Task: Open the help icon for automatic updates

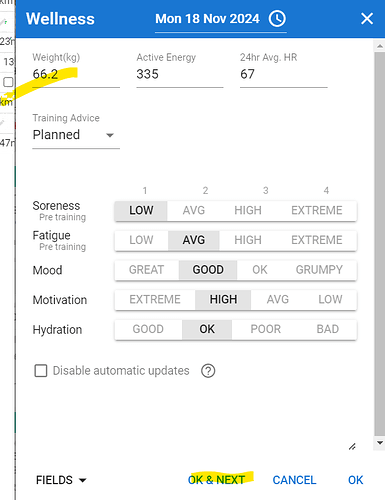Action: tap(208, 371)
